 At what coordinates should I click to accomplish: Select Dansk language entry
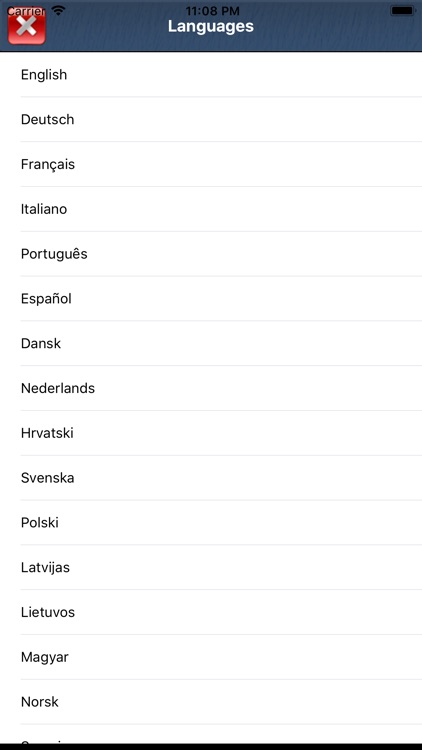pos(211,343)
